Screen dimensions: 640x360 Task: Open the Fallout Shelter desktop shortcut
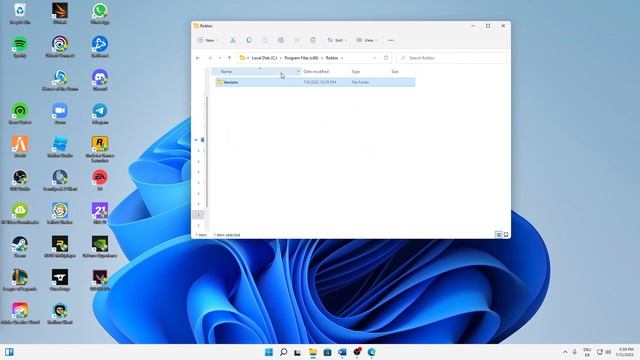click(x=60, y=213)
